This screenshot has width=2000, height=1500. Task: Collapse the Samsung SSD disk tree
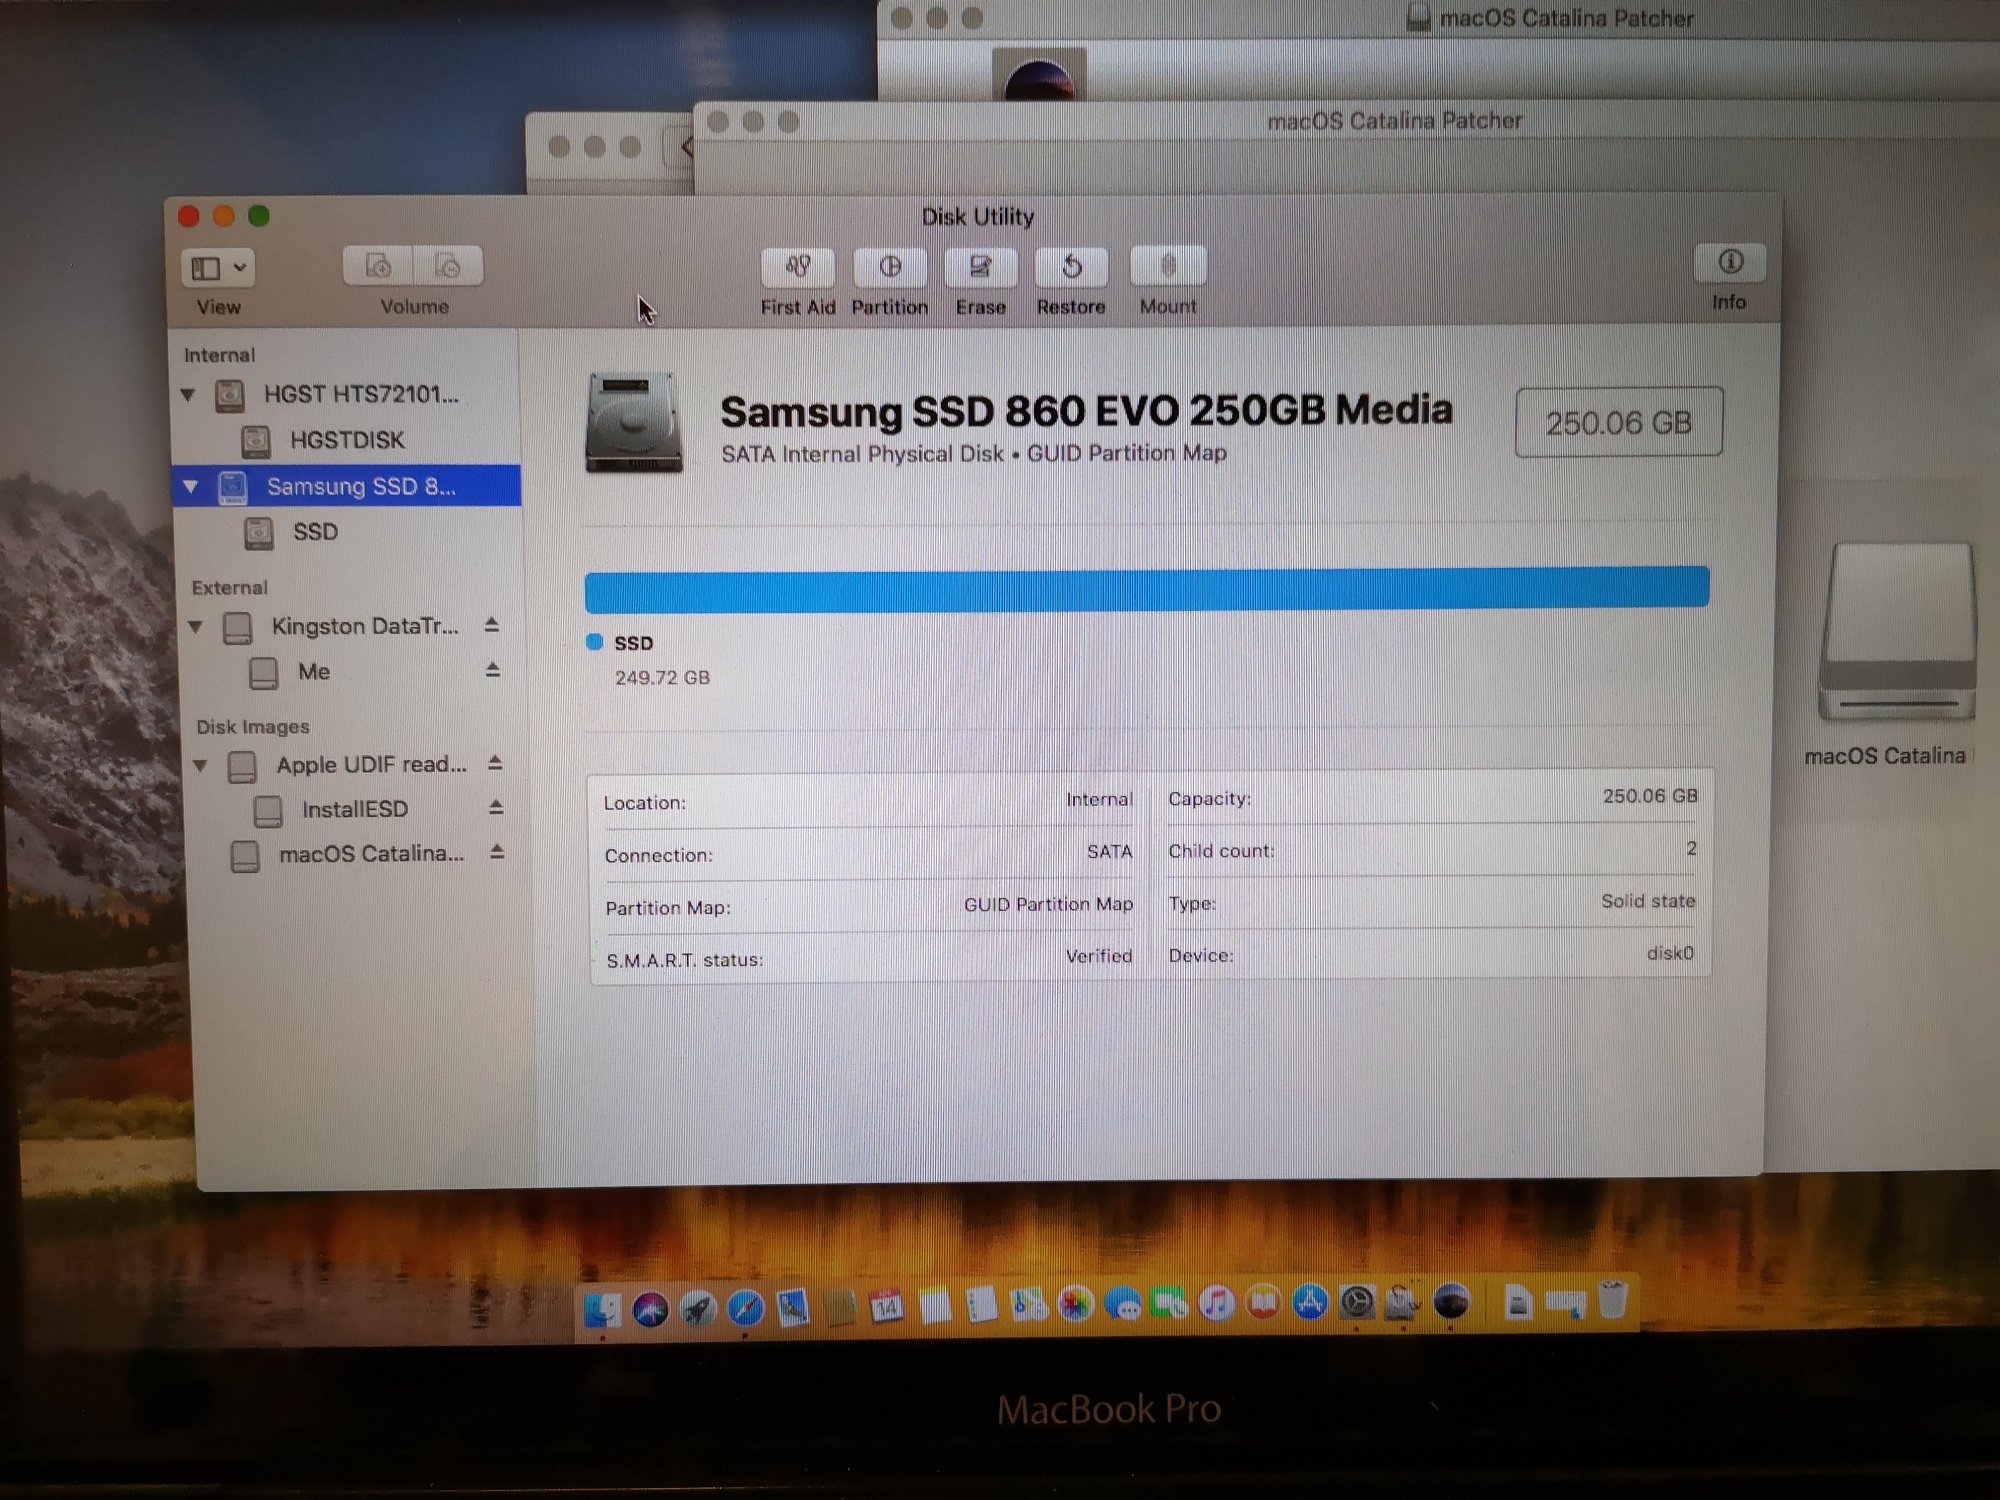pos(190,487)
